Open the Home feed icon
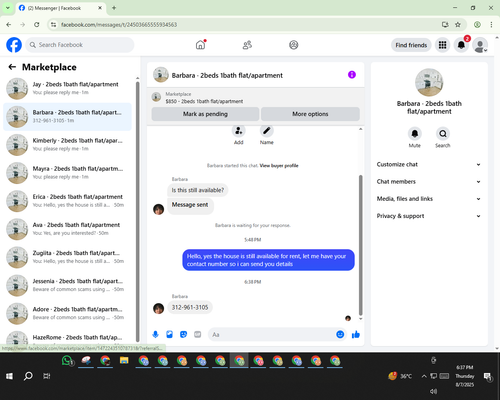500x400 pixels. click(200, 45)
